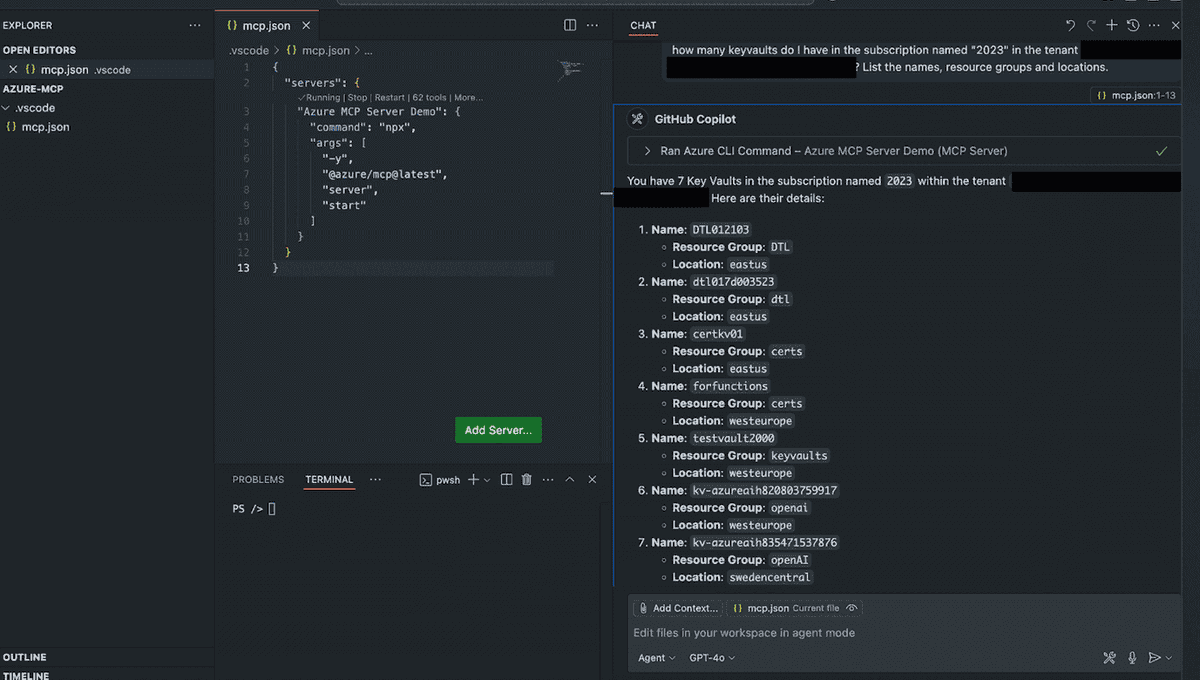The width and height of the screenshot is (1200, 680).
Task: Select the mcp.json editor tab
Action: (x=265, y=26)
